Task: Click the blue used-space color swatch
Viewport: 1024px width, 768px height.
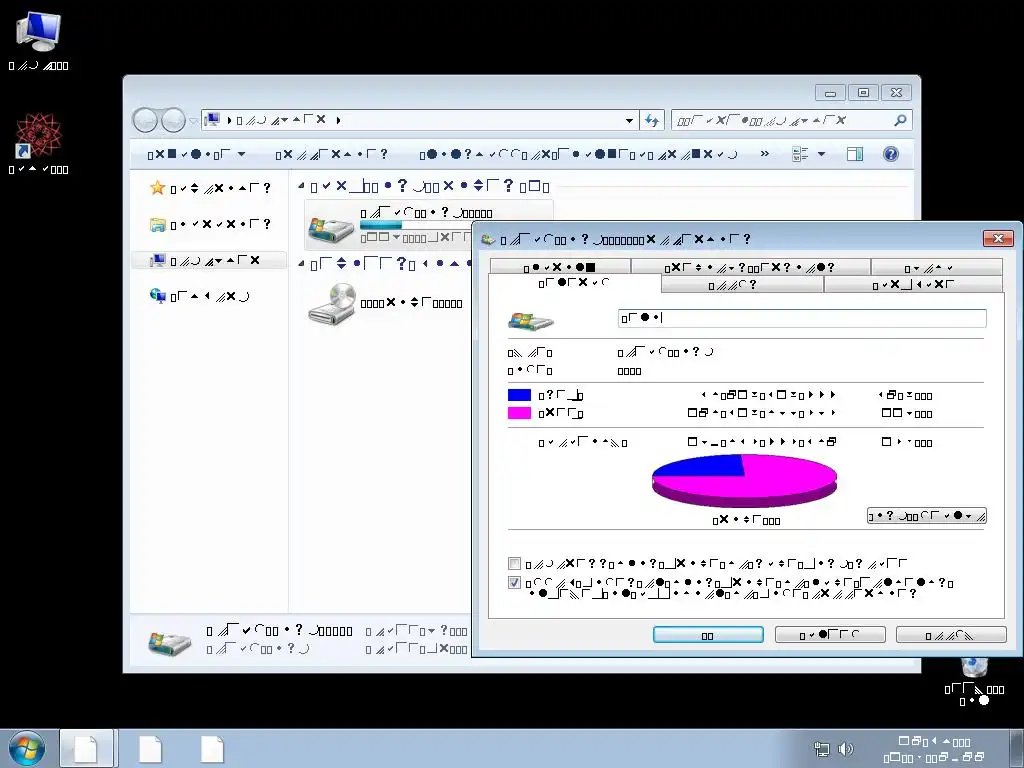Action: 519,394
